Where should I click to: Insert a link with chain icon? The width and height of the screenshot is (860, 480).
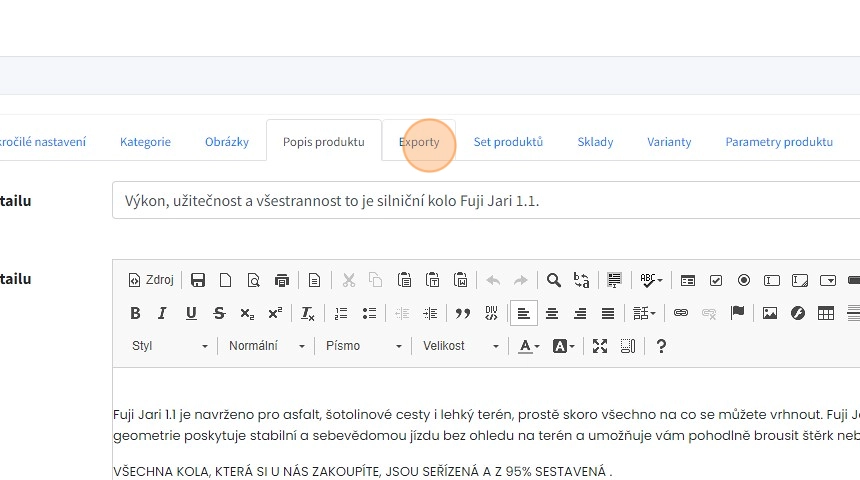[x=681, y=313]
